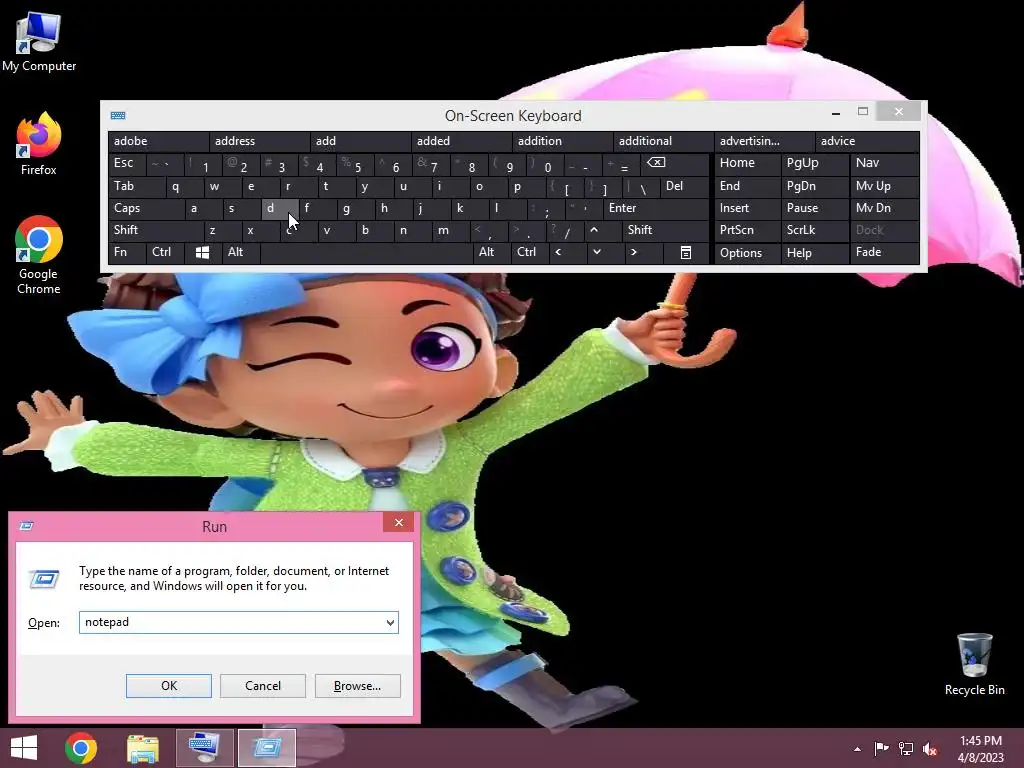Image resolution: width=1024 pixels, height=768 pixels.
Task: Select the Firefox desktop shortcut
Action: 39,144
